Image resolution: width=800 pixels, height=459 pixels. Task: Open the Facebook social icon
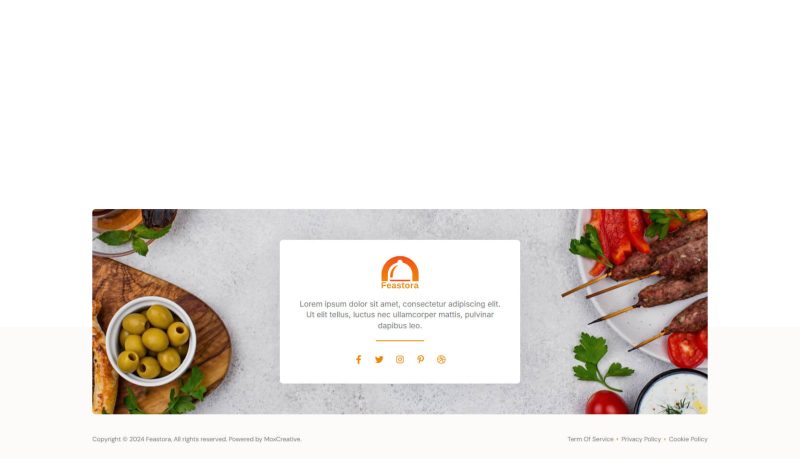coord(359,360)
